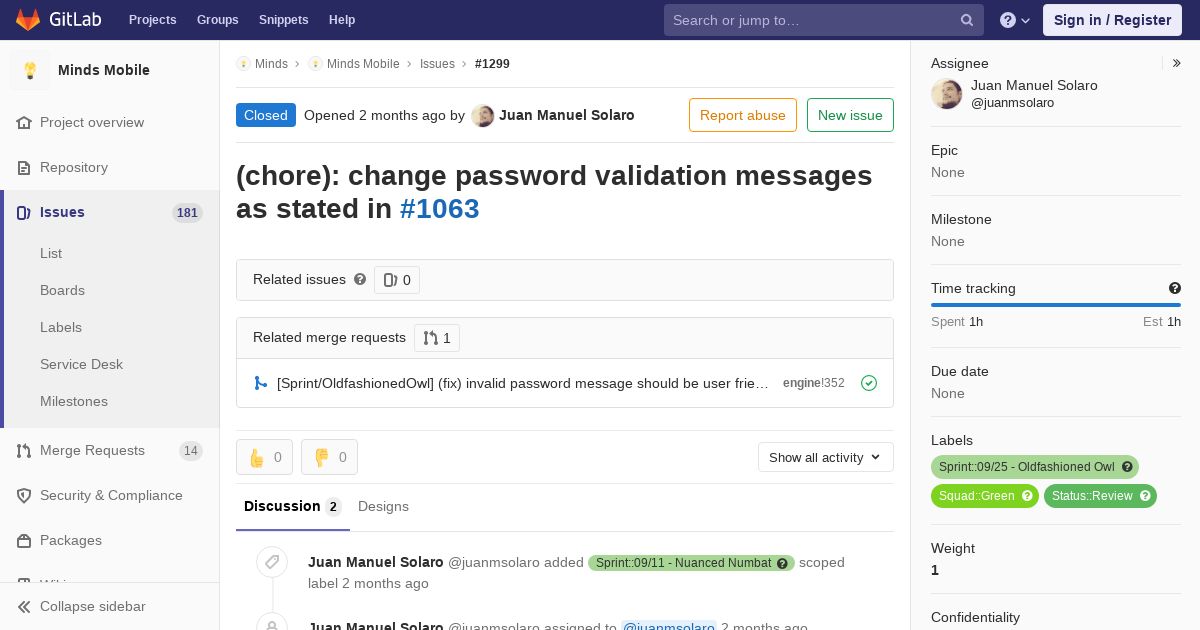The width and height of the screenshot is (1200, 630).
Task: Open the author link Juan Manuel Solaro in the issue header
Action: 567,115
